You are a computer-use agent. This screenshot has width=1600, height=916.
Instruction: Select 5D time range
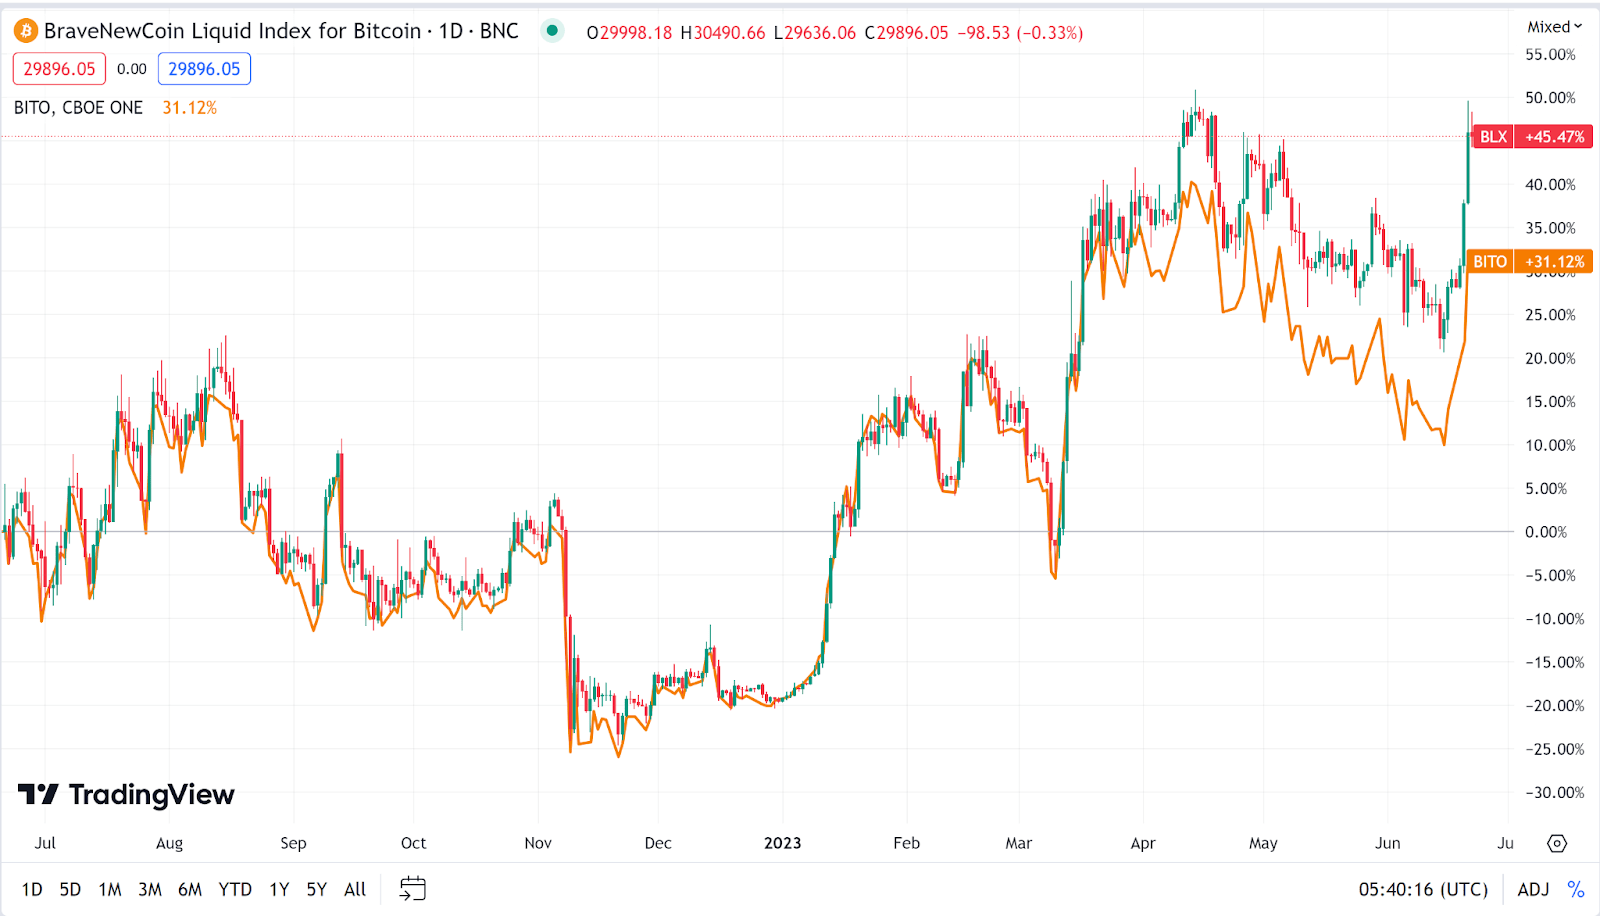70,889
